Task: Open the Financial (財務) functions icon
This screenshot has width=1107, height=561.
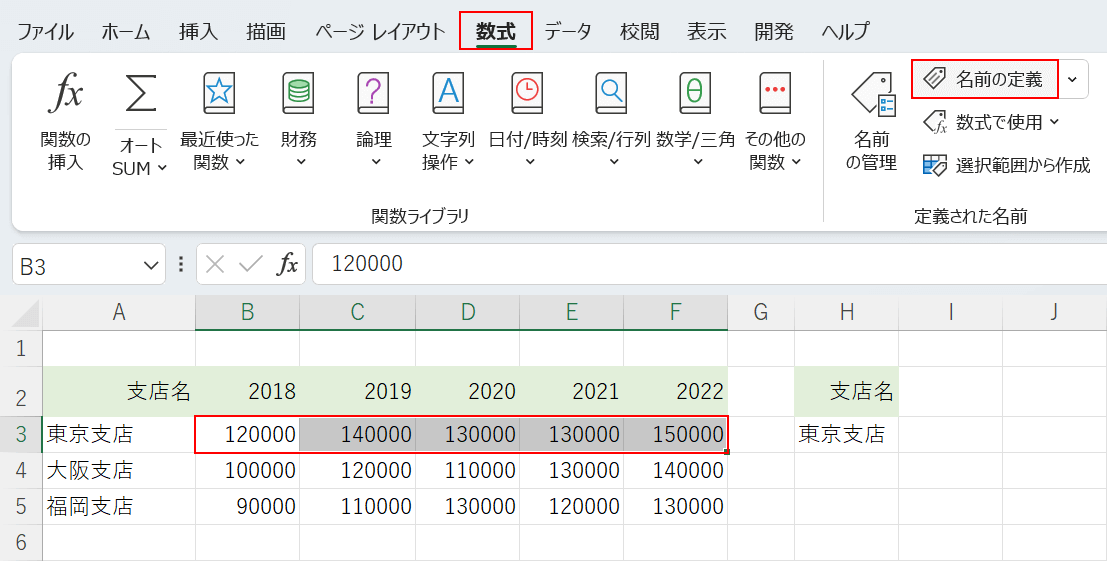Action: [x=298, y=95]
